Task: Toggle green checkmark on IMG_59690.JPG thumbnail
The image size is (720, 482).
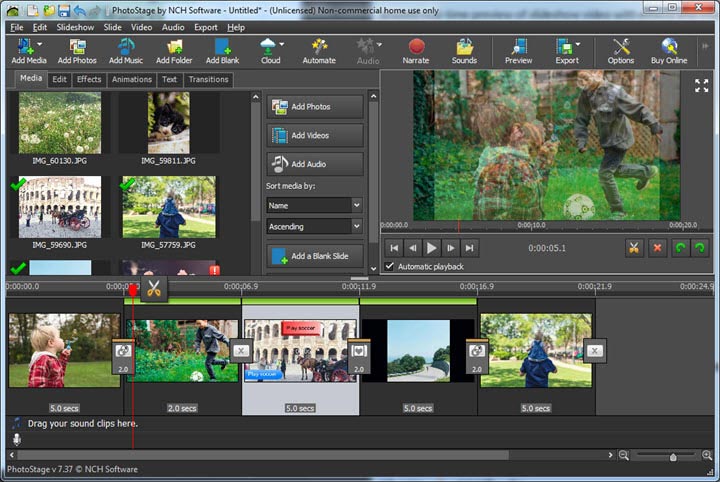Action: [18, 185]
